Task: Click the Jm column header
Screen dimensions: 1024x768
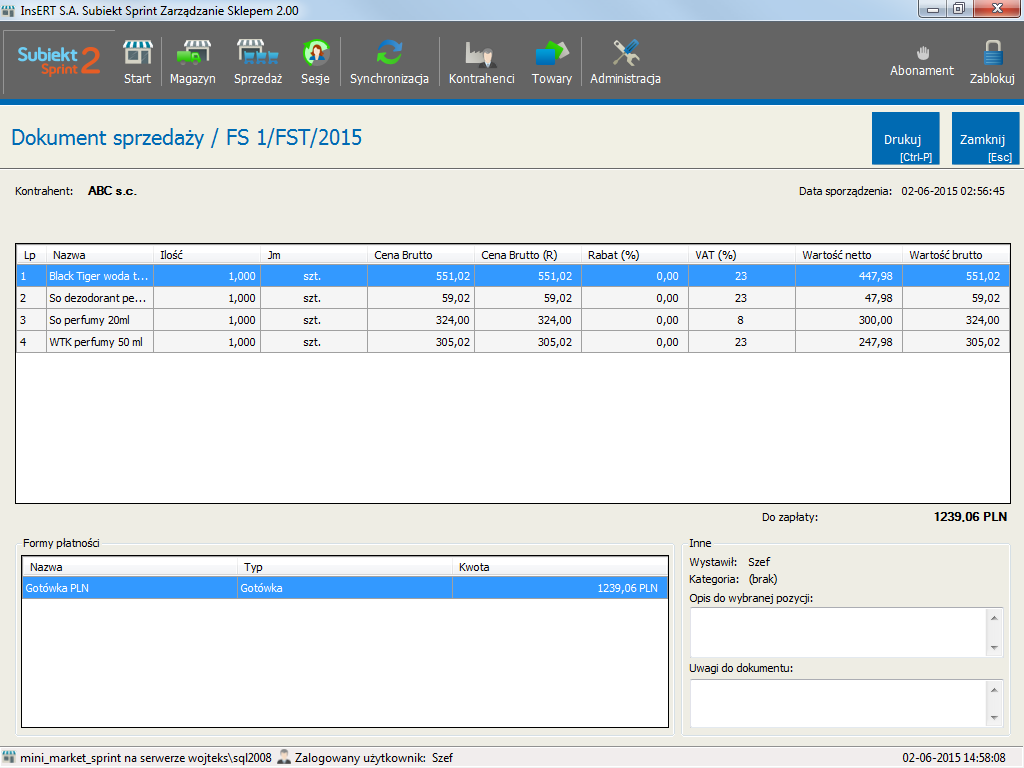Action: tap(314, 255)
